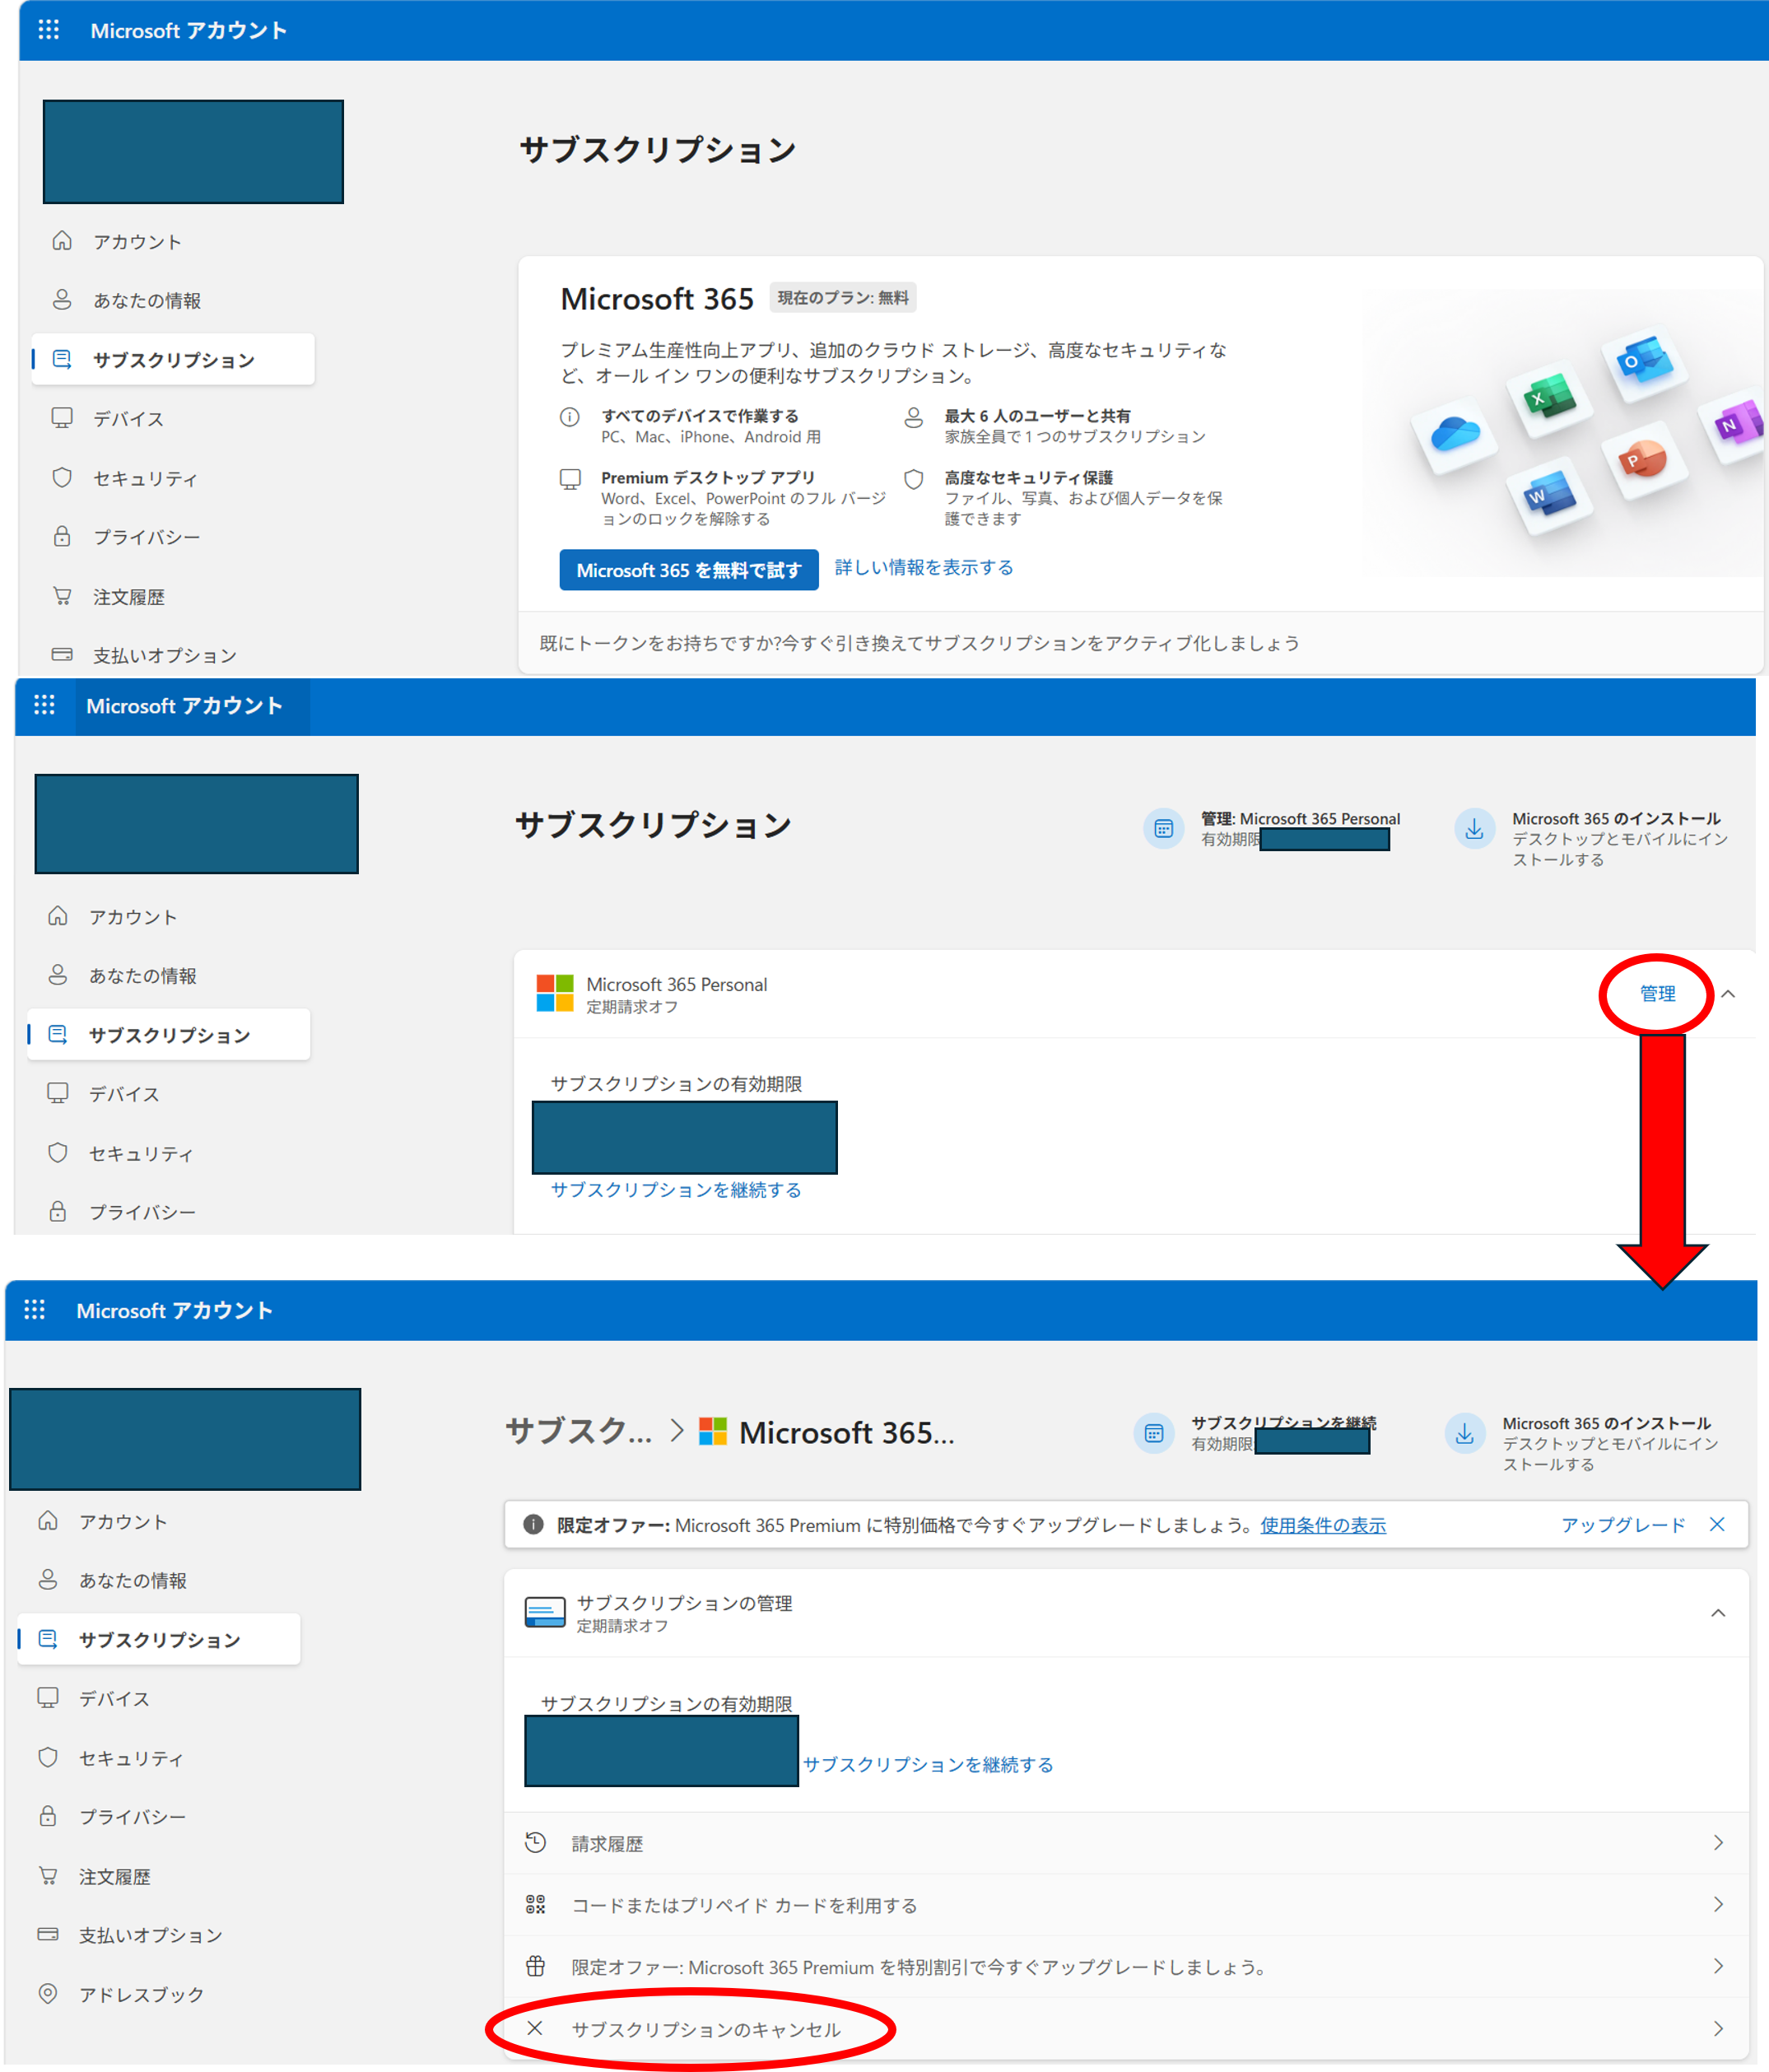Expand the 請求履歴 row chevron
1769x2072 pixels.
click(1718, 1843)
